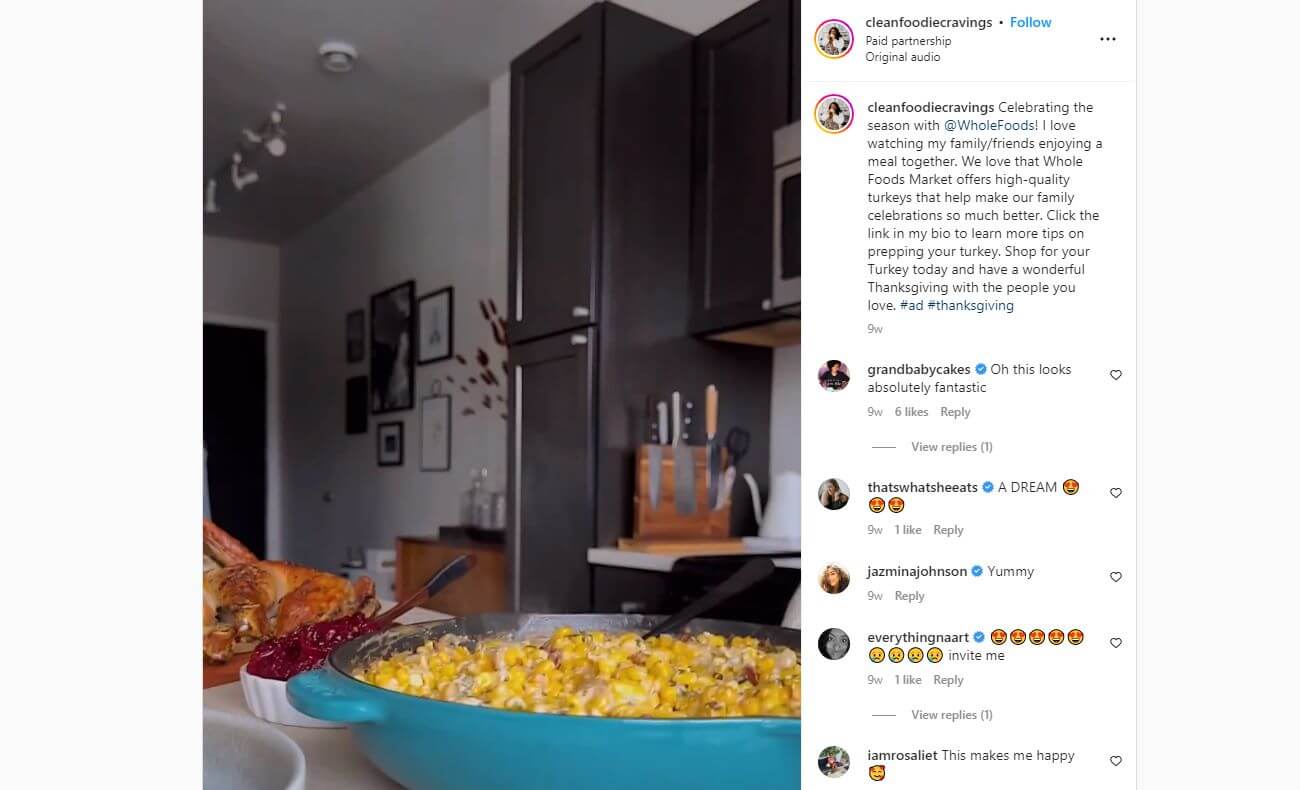This screenshot has height=790, width=1300.
Task: Like grandbabycakes' comment with the heart
Action: coord(1116,375)
